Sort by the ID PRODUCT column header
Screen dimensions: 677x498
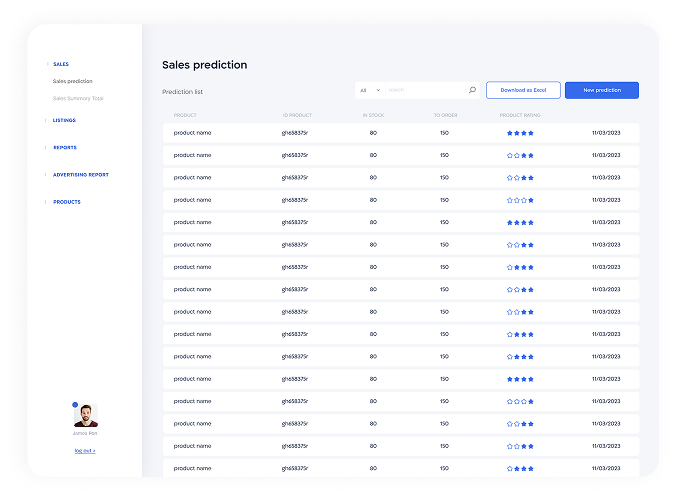(x=297, y=115)
